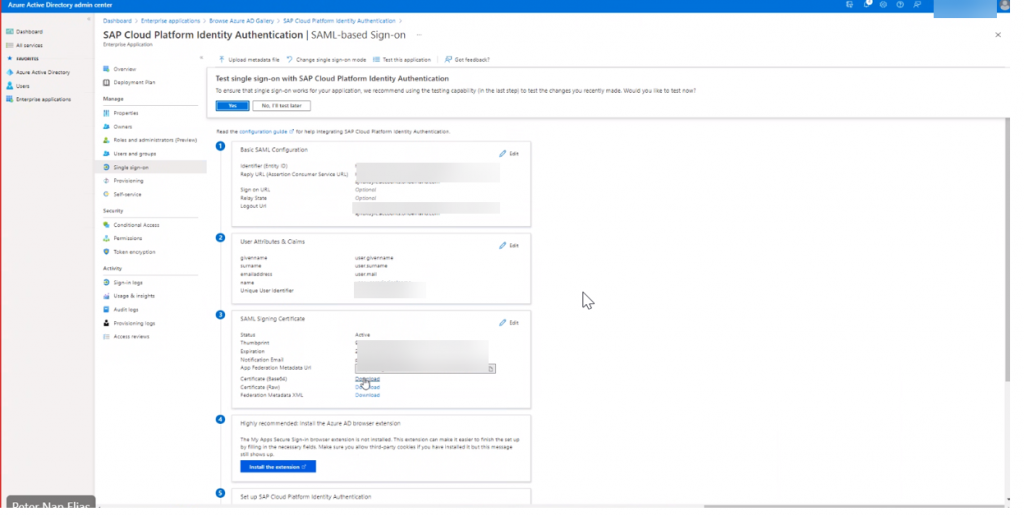Click the 'user.surname' claim value
The image size is (1024, 516).
point(371,266)
